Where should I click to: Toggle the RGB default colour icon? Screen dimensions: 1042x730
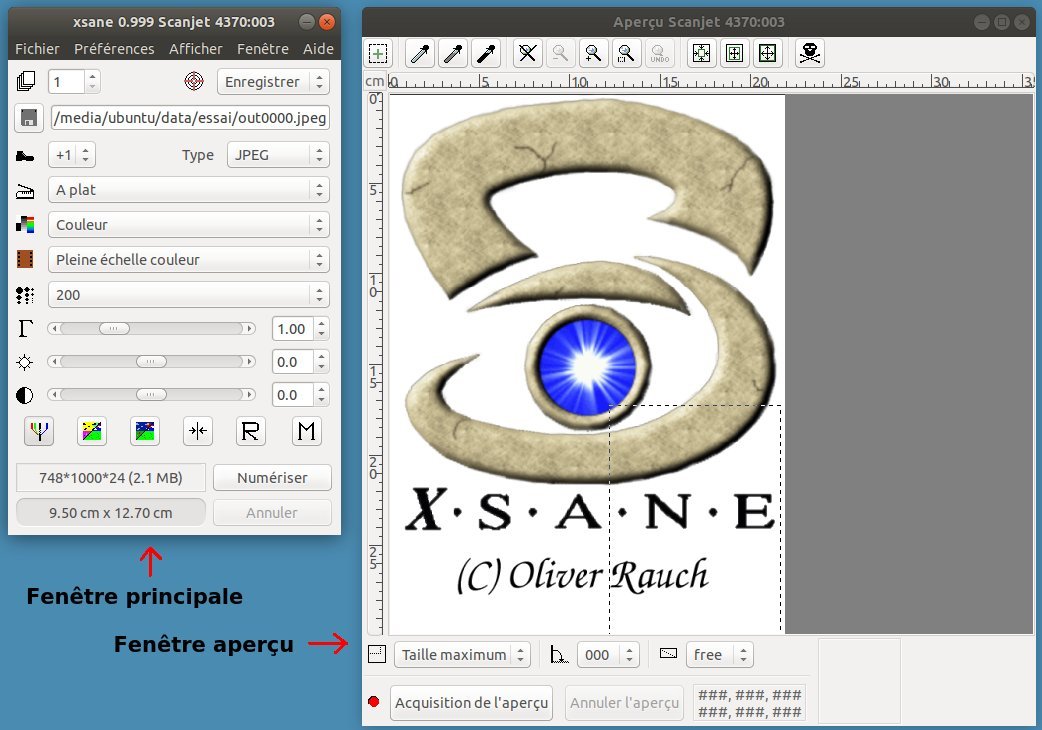point(39,432)
